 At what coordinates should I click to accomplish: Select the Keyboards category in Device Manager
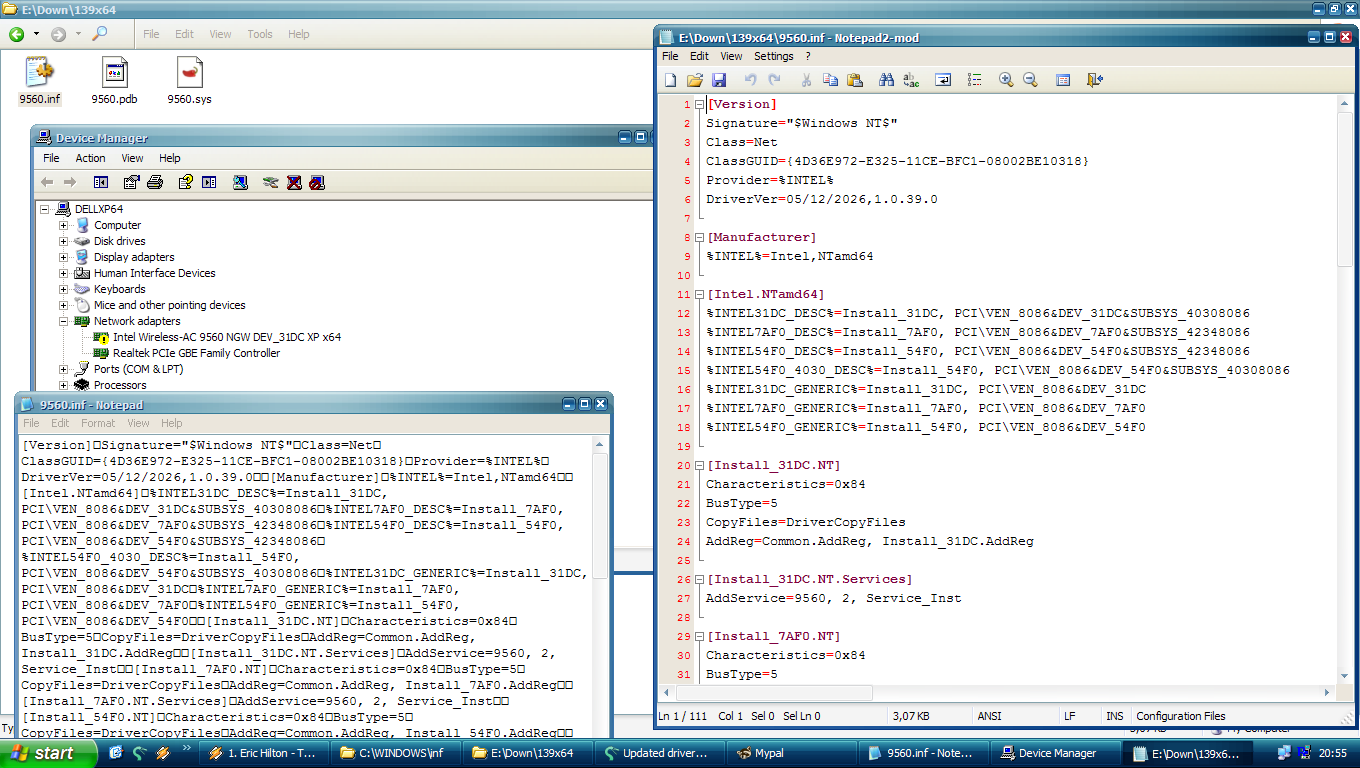(119, 289)
